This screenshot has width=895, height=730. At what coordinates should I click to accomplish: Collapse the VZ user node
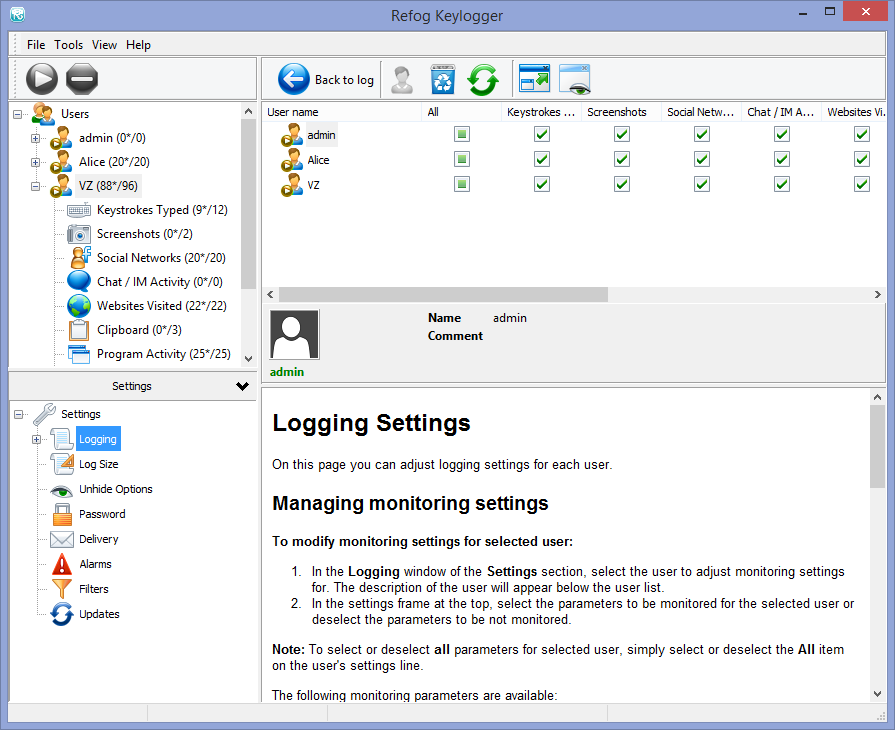(35, 186)
